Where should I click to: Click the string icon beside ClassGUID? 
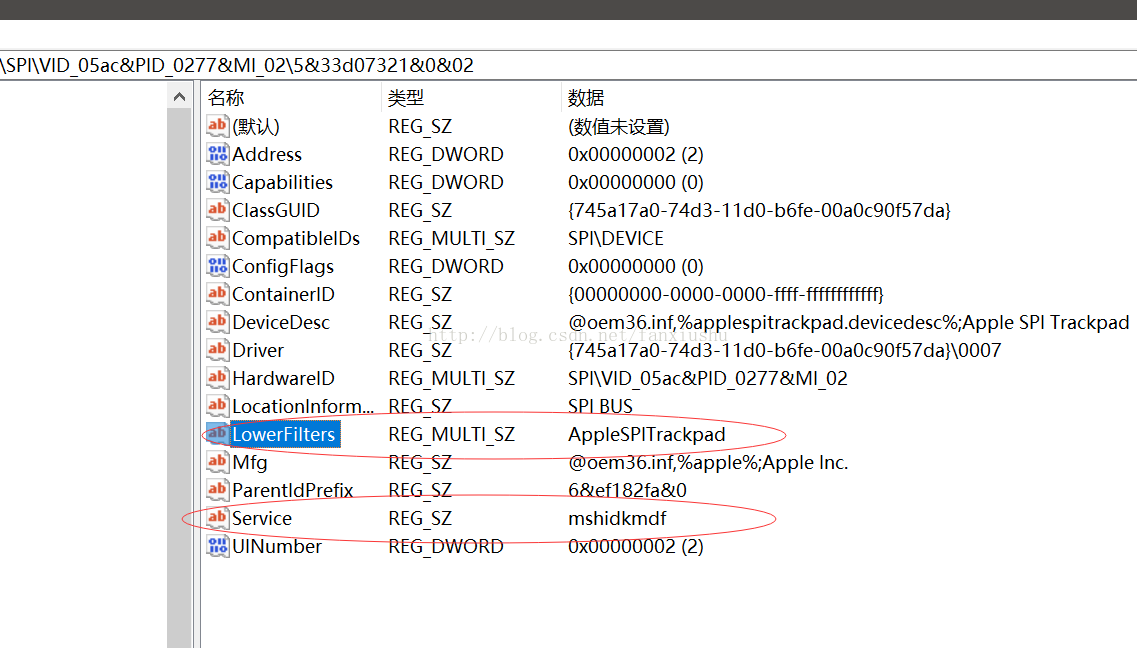218,210
